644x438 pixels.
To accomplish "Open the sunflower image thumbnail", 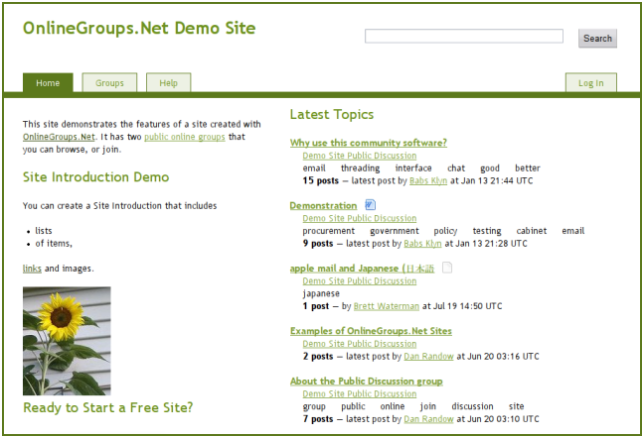I will (x=67, y=341).
